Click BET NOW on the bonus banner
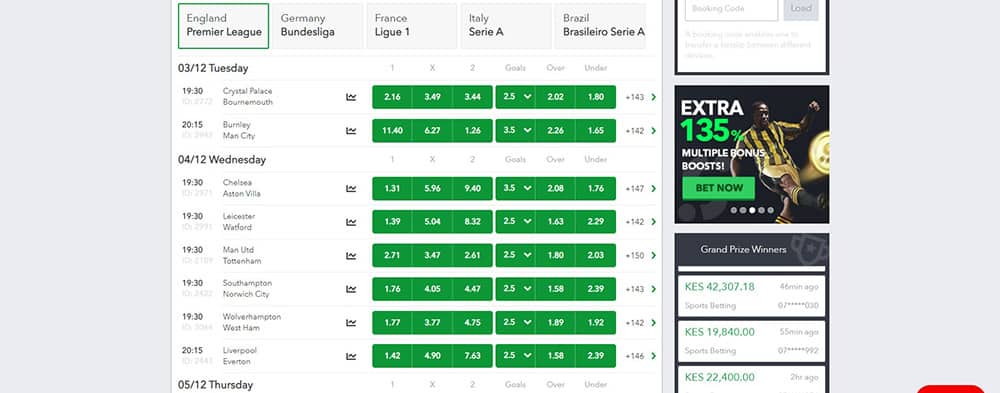This screenshot has height=393, width=1000. [x=719, y=188]
